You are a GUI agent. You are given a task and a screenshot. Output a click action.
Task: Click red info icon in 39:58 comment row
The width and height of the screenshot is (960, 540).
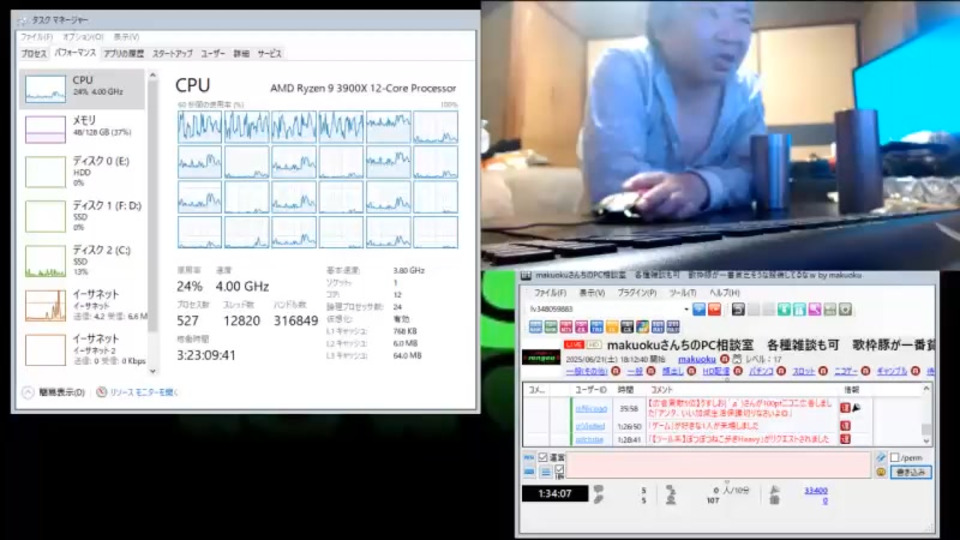click(x=846, y=408)
